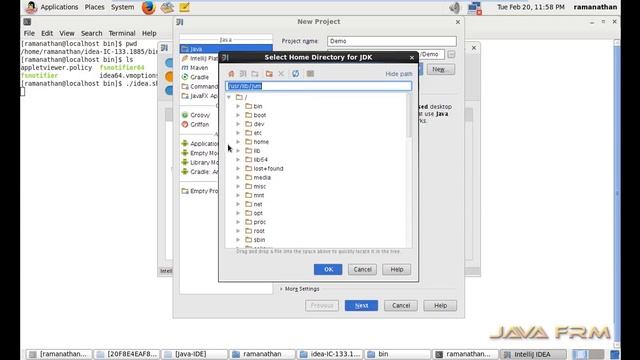640x360 pixels.
Task: Click the New... SDK button
Action: point(441,69)
